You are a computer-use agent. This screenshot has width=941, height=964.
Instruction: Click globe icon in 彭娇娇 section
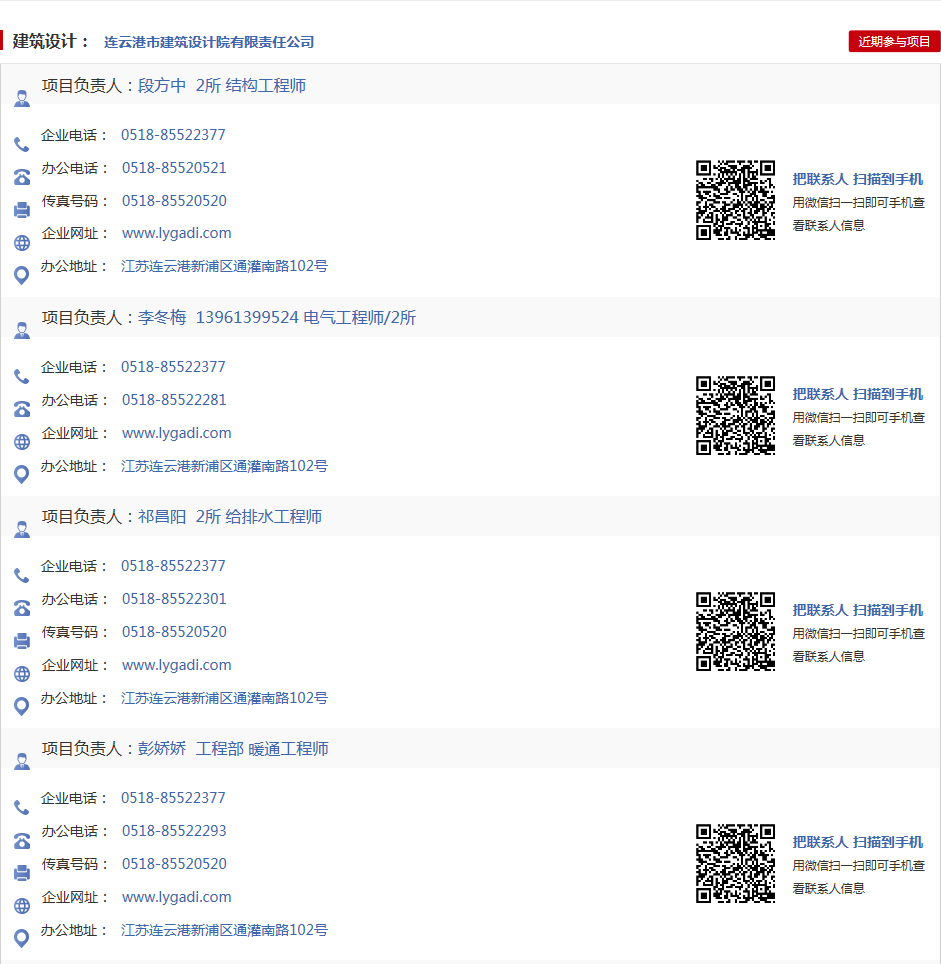pos(22,906)
